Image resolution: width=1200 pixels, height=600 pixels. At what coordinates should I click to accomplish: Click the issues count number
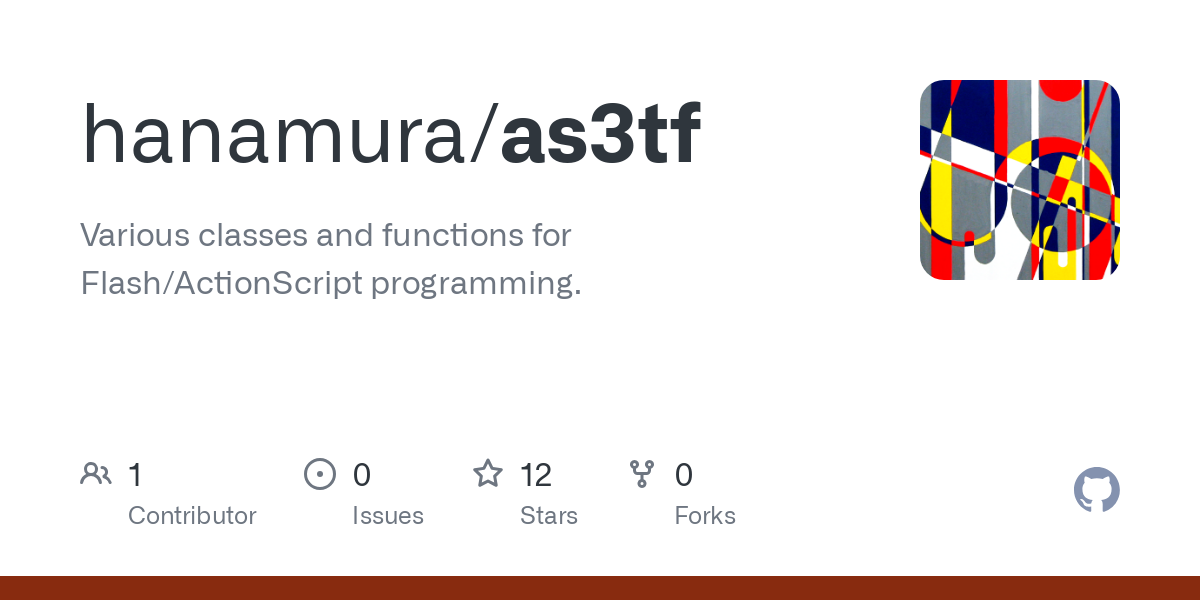(x=362, y=475)
